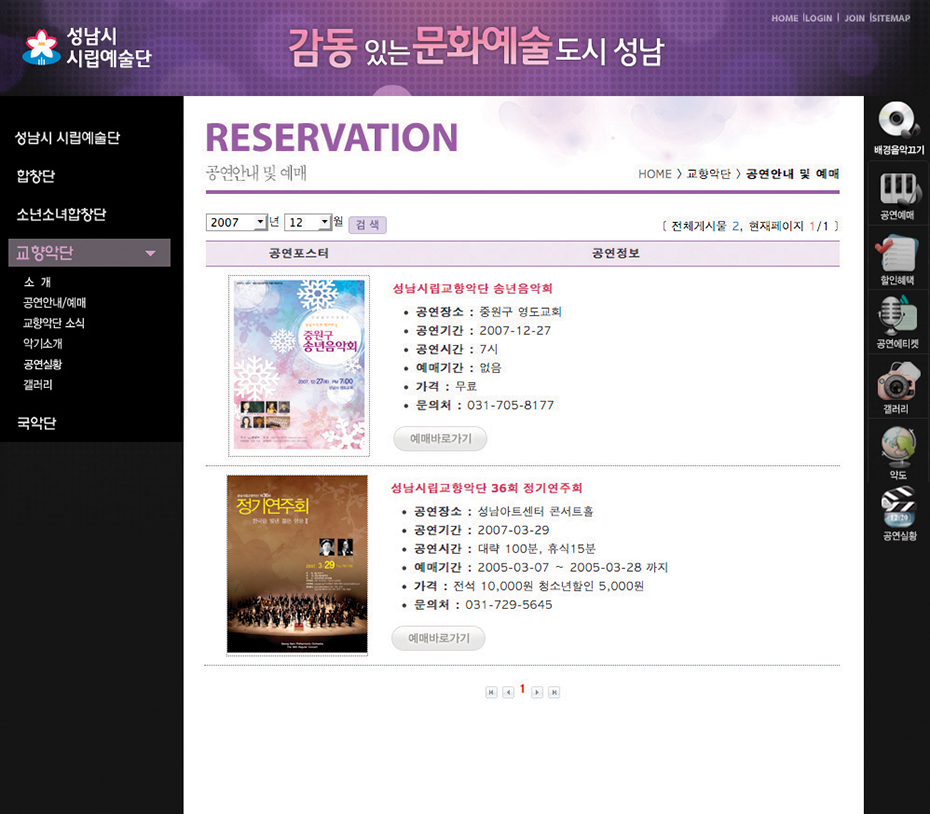Jump to first page arrow
This screenshot has width=930, height=814.
[x=491, y=692]
